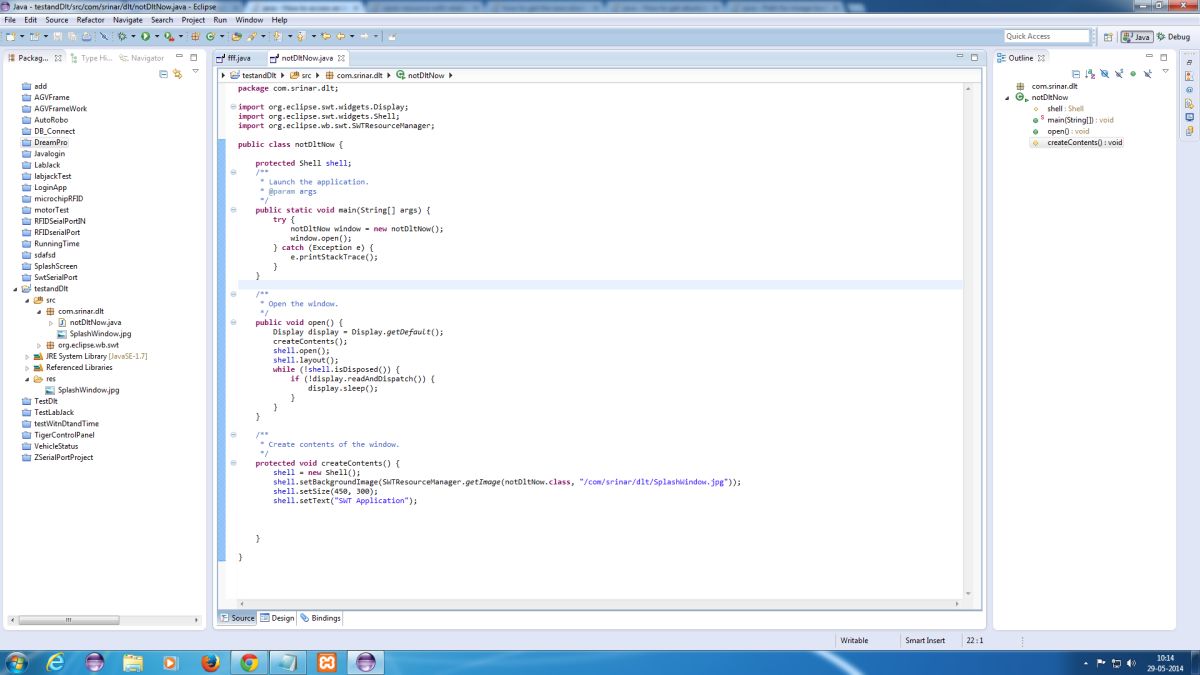Viewport: 1200px width, 675px height.
Task: Open Package Explorer View Menu triangle
Action: pyautogui.click(x=195, y=71)
